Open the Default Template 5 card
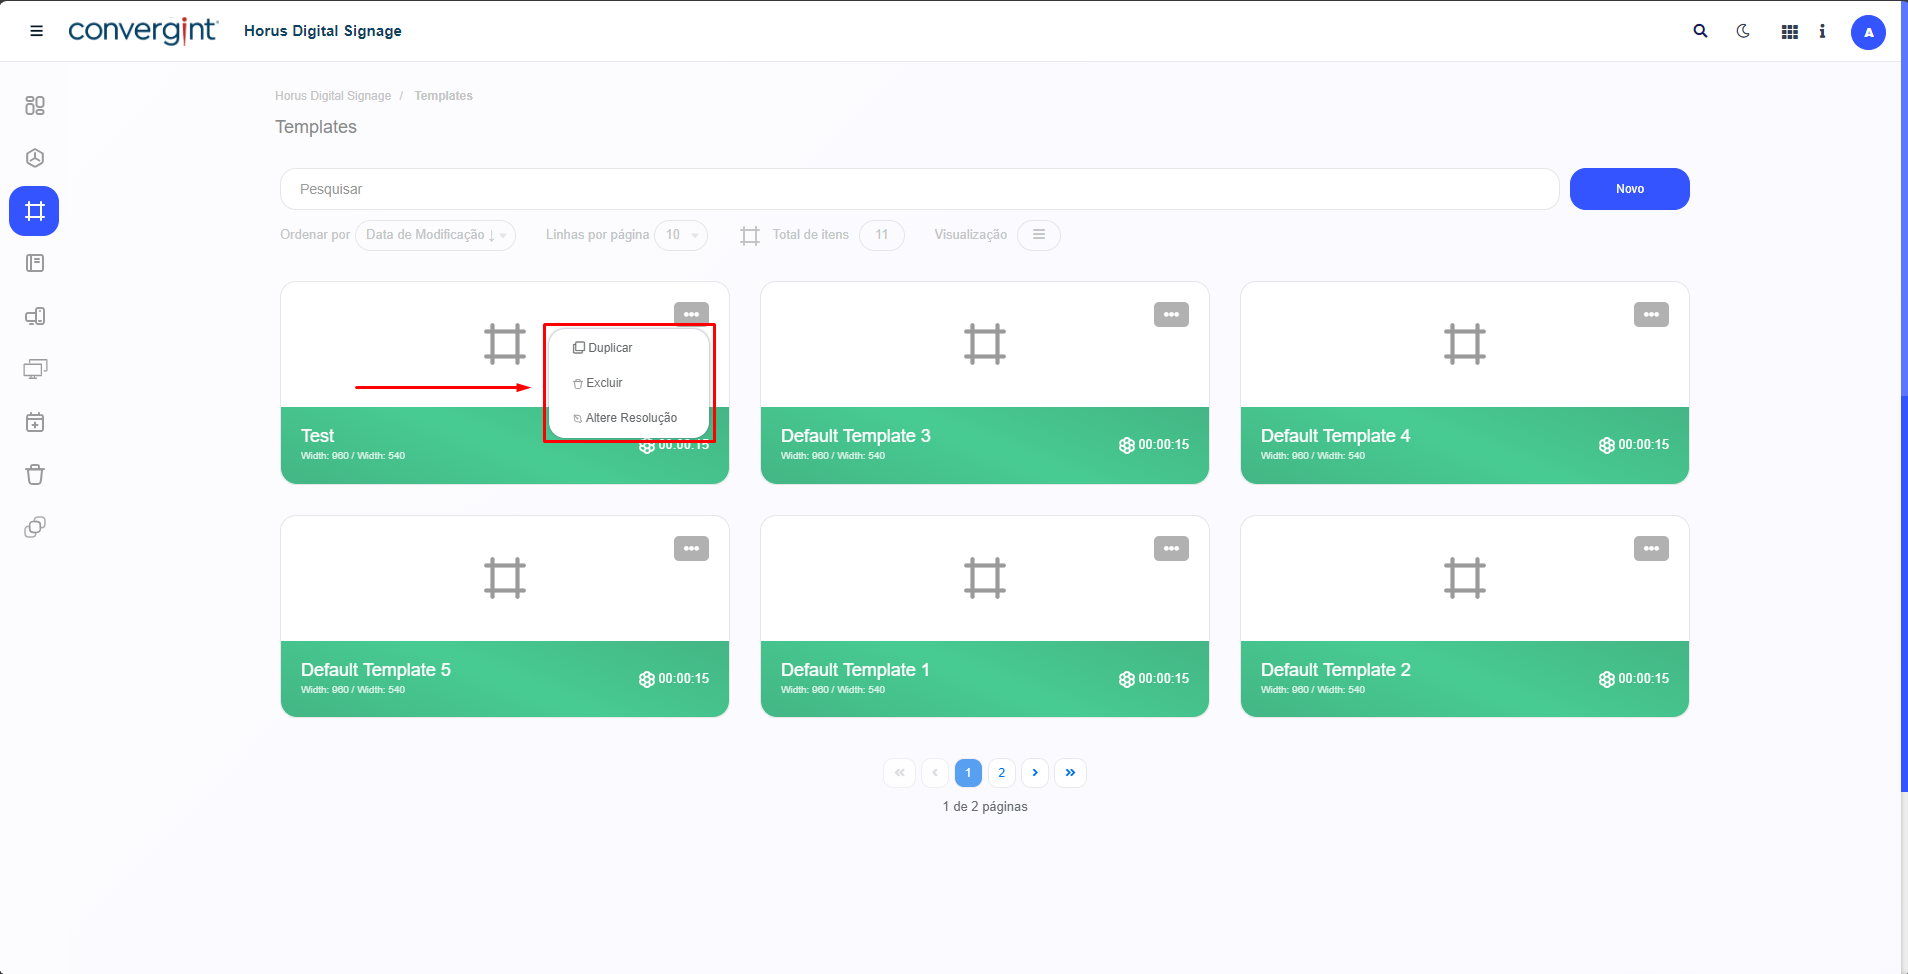 click(x=504, y=616)
